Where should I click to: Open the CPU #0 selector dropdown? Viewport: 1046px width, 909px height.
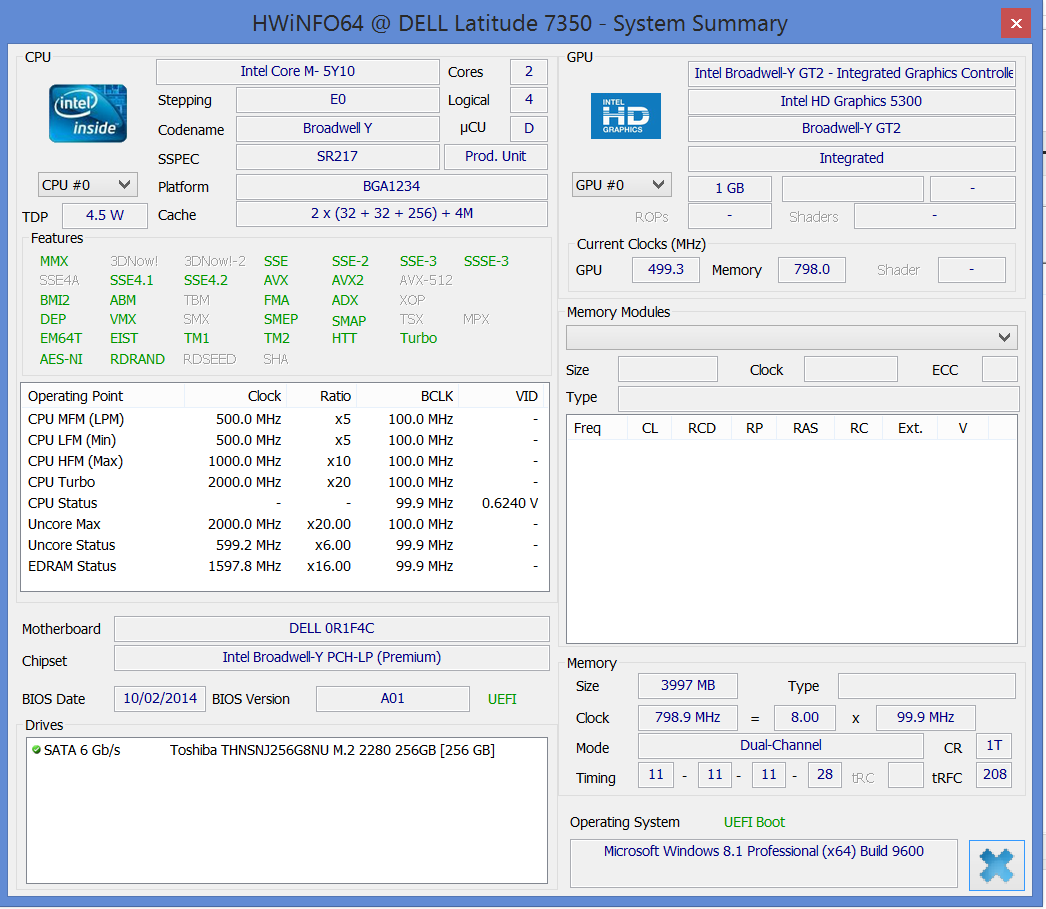click(x=87, y=185)
